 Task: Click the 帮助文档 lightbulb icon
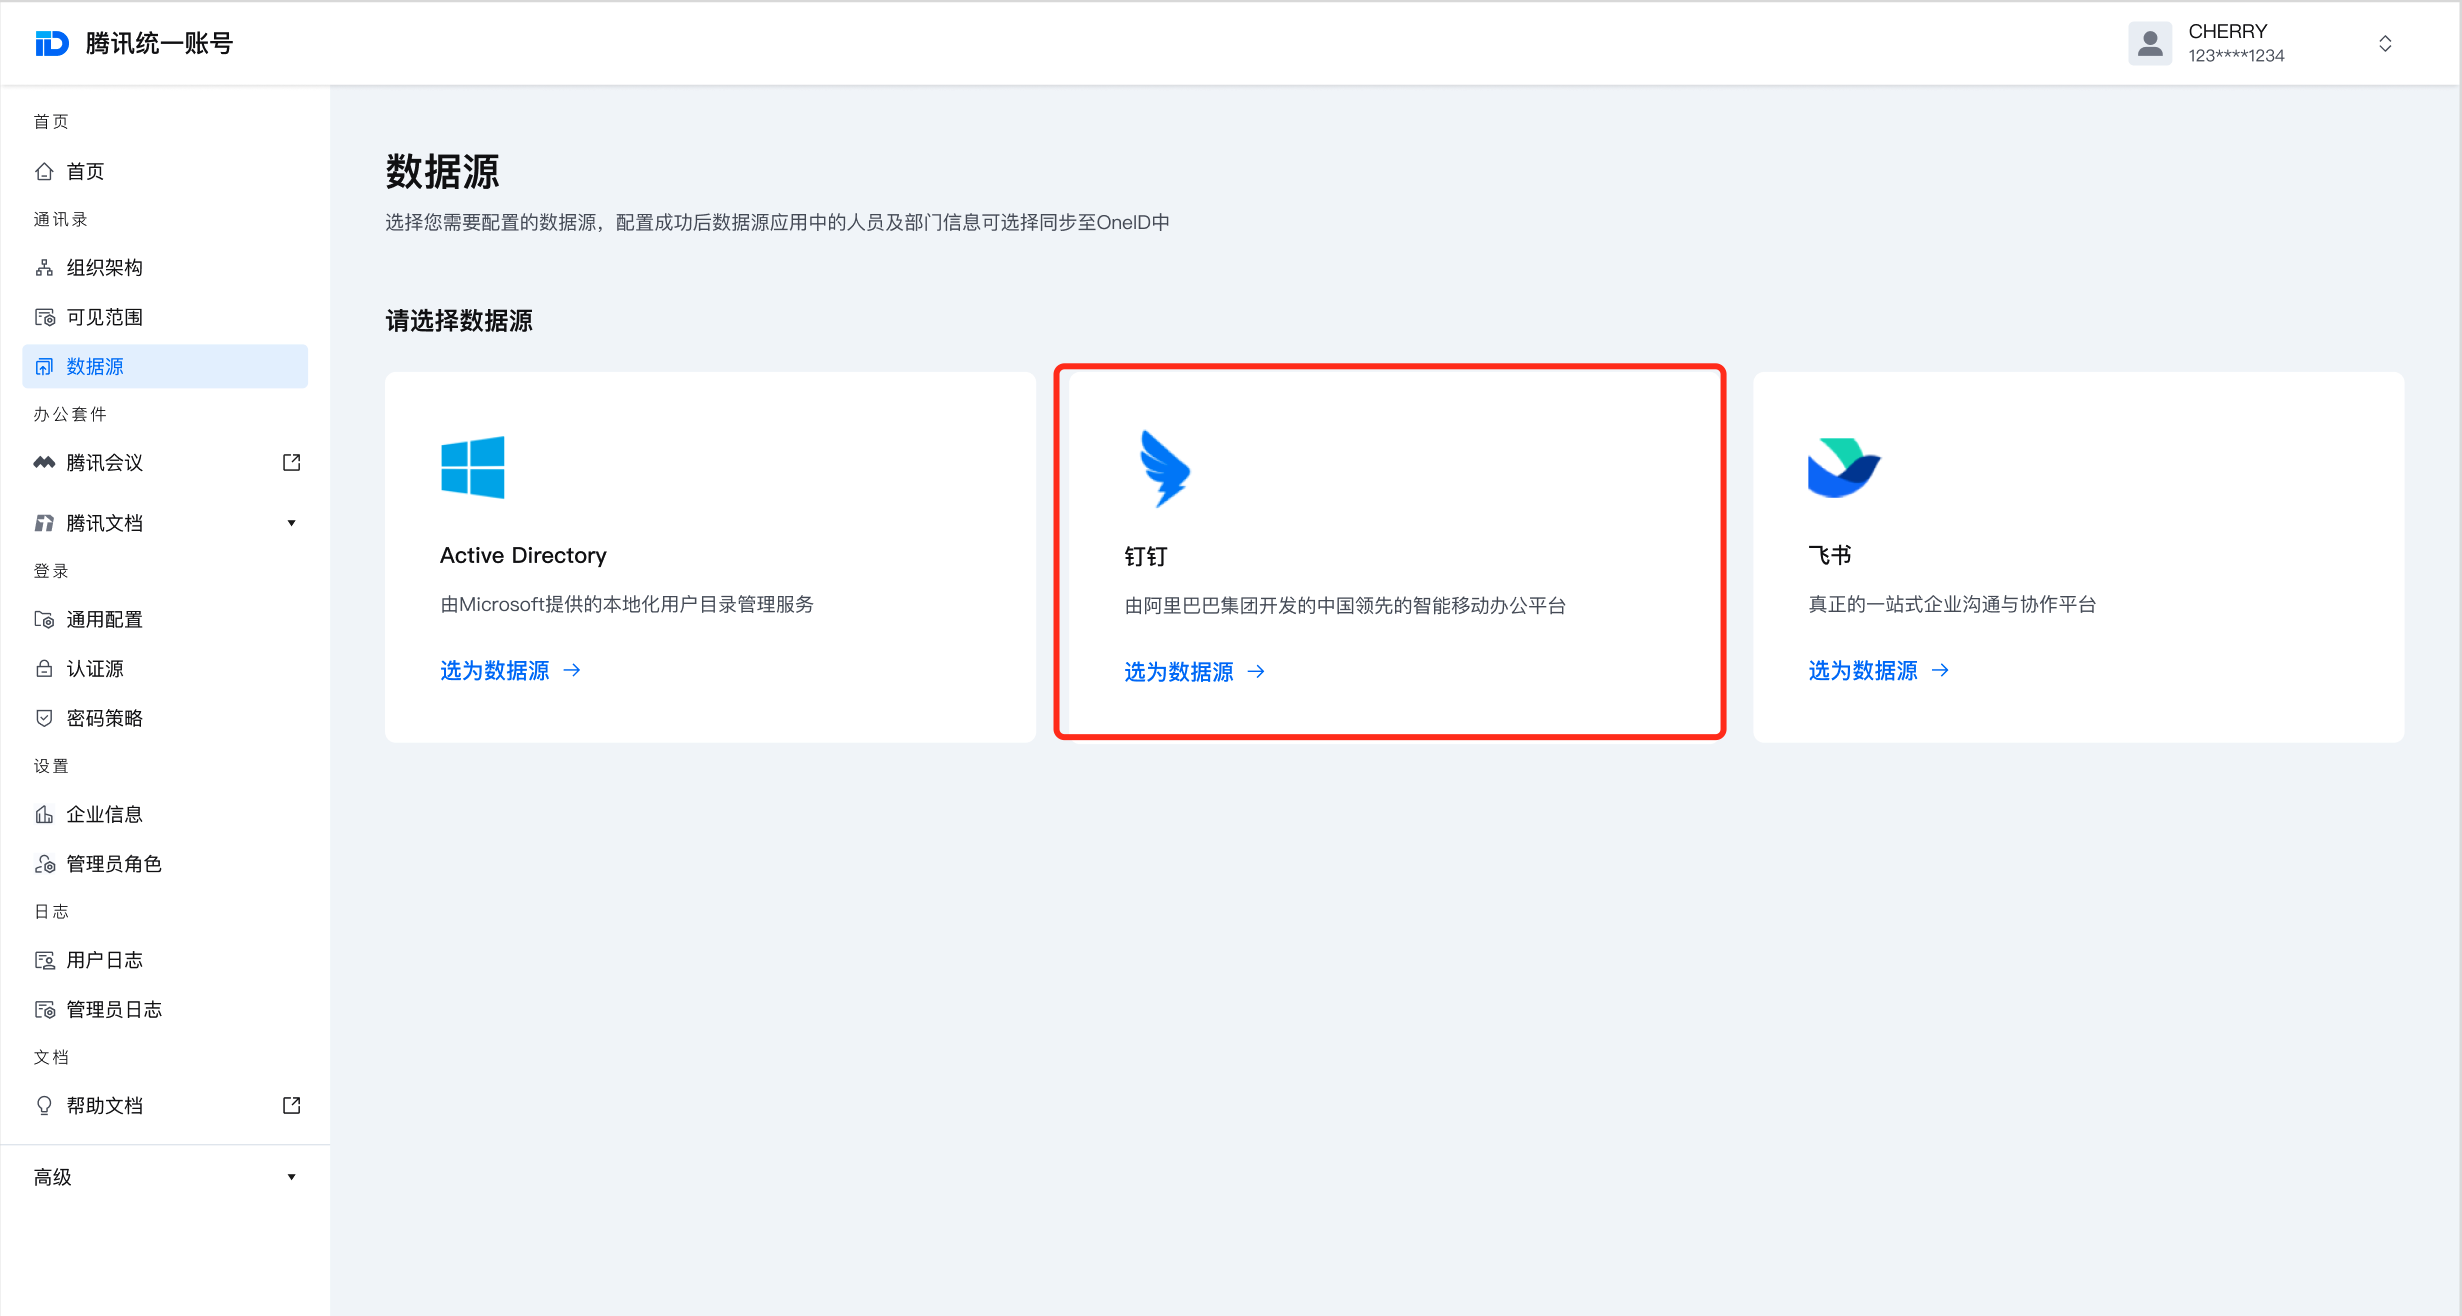(44, 1105)
